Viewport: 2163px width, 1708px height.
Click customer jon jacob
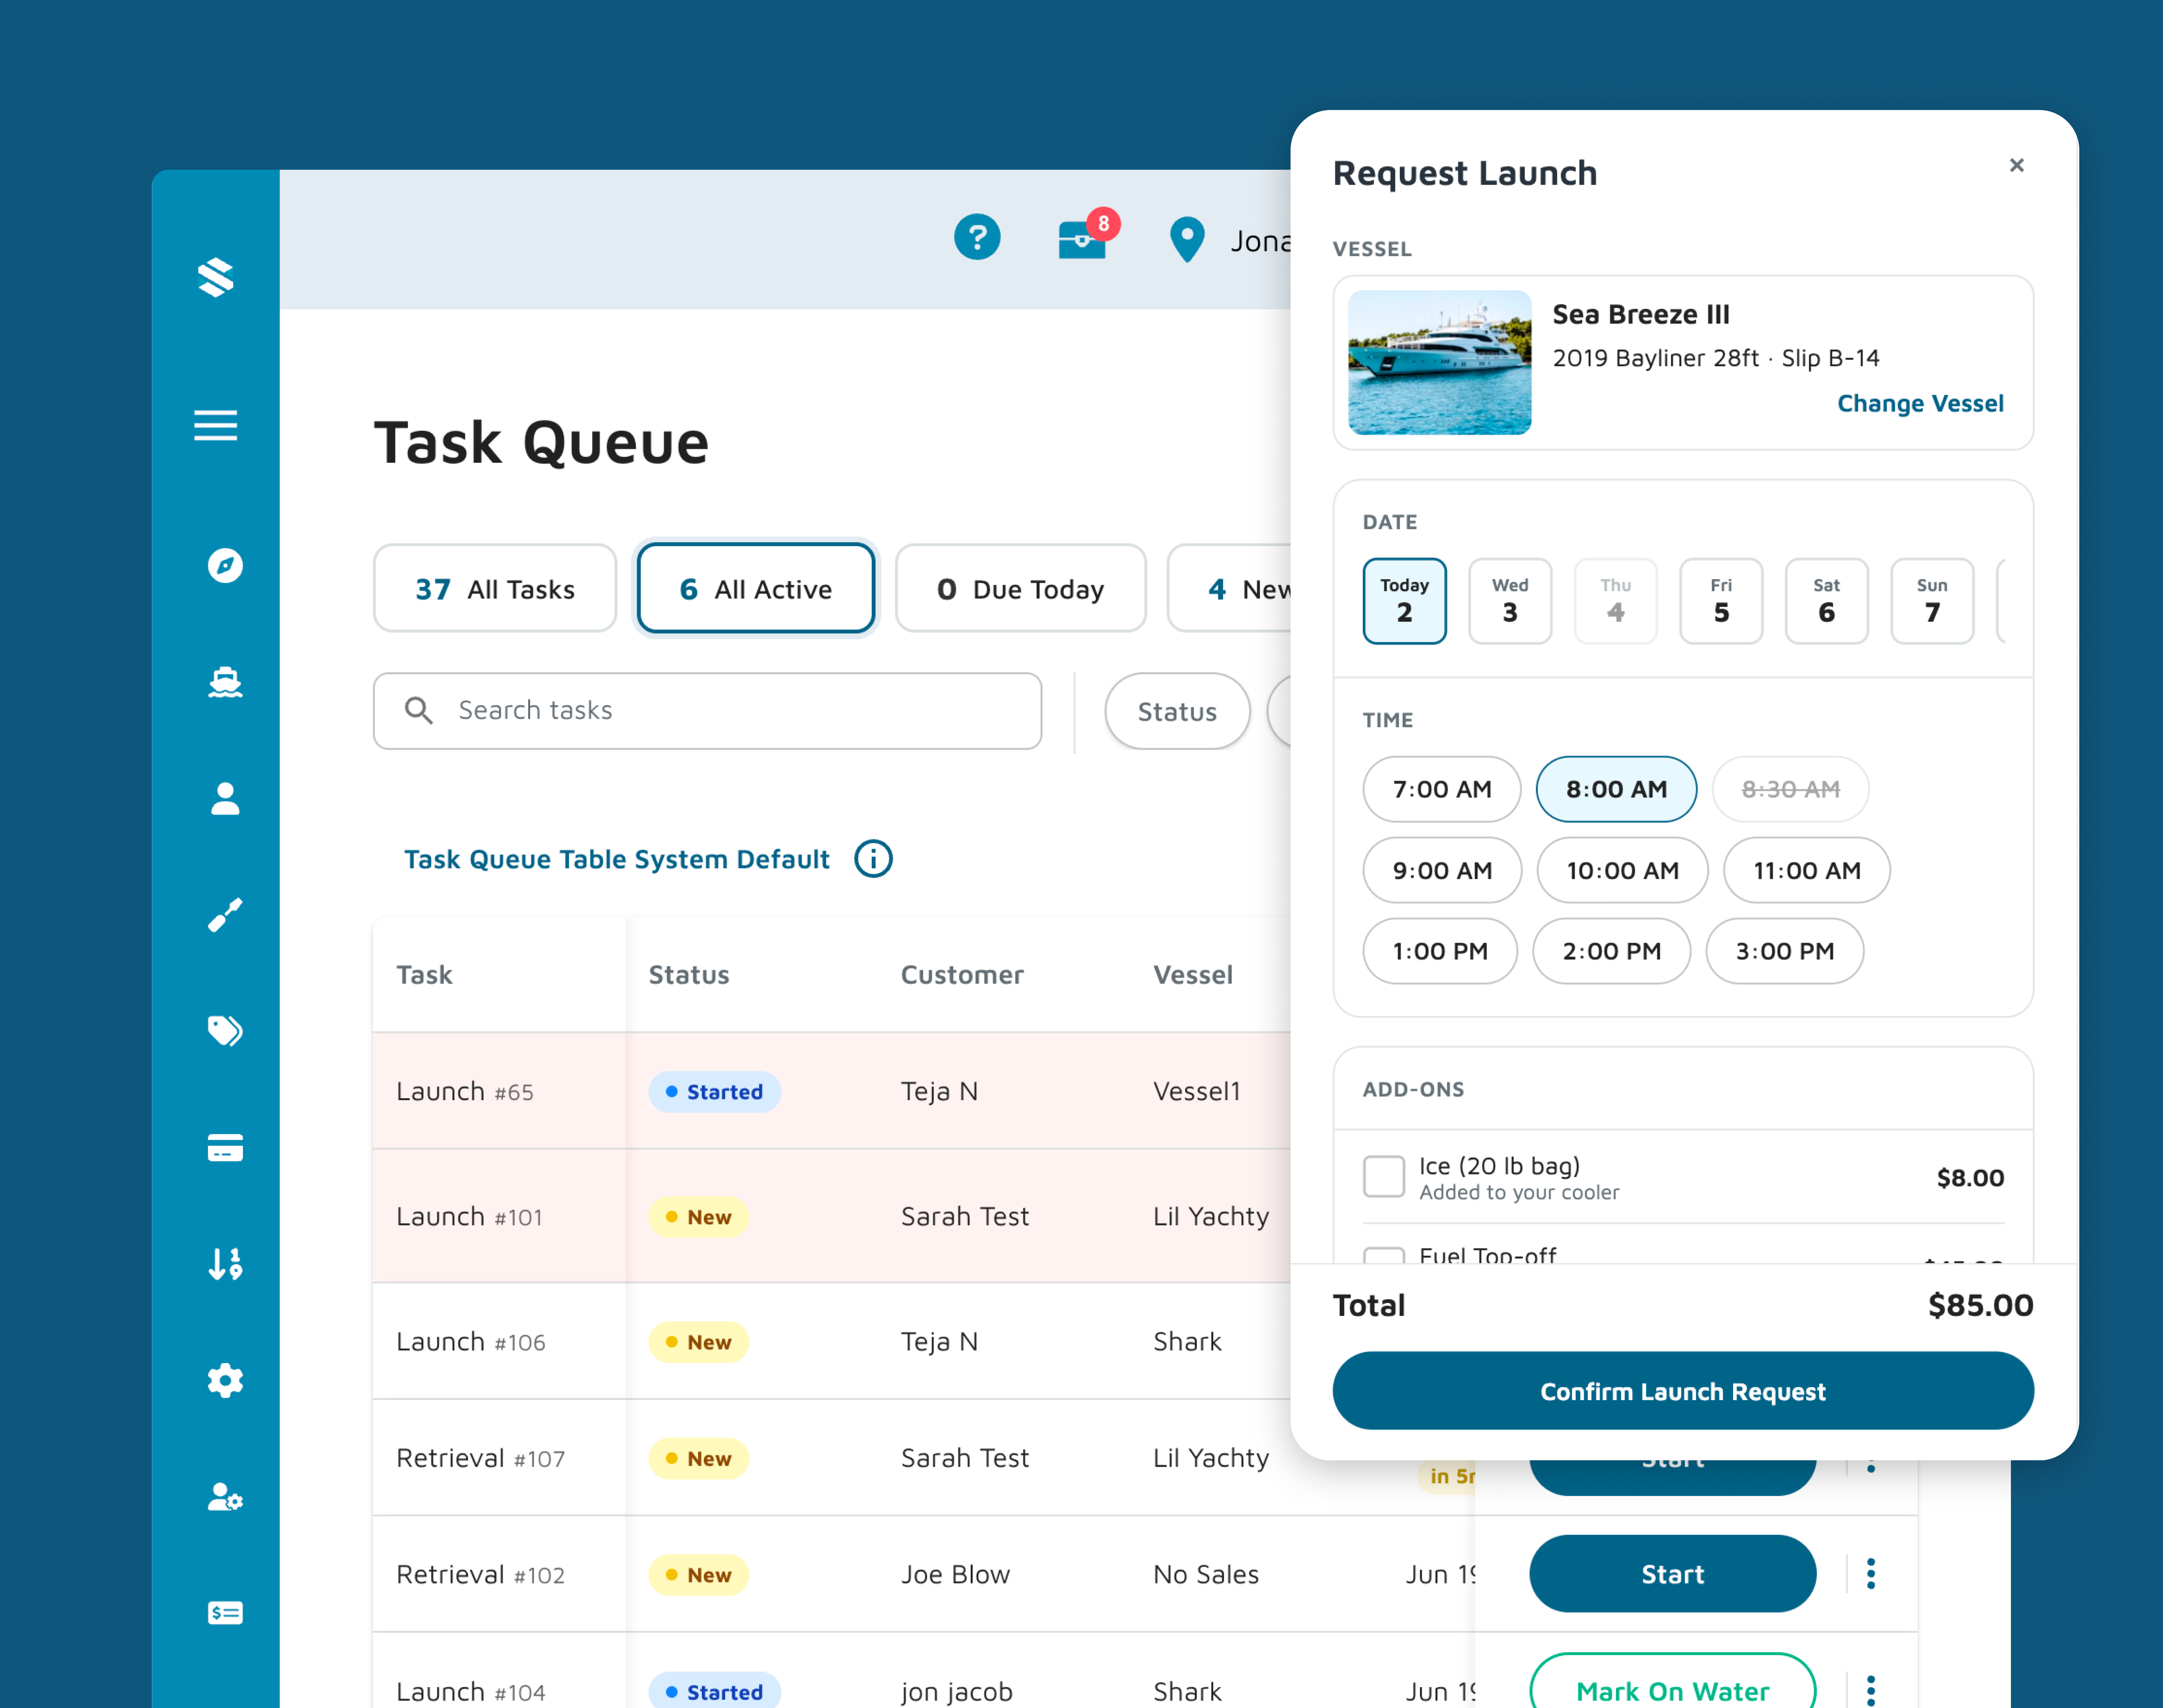click(956, 1691)
